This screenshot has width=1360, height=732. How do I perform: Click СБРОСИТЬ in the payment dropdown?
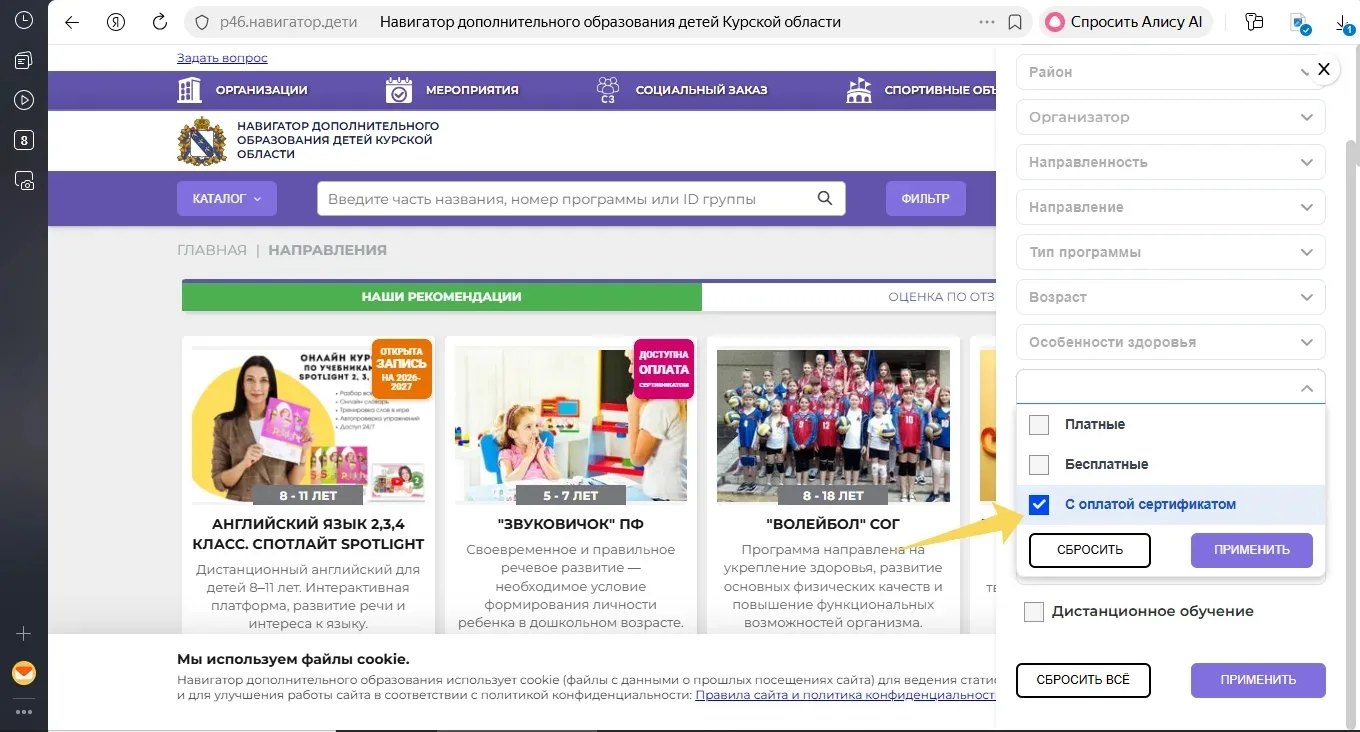click(x=1090, y=550)
